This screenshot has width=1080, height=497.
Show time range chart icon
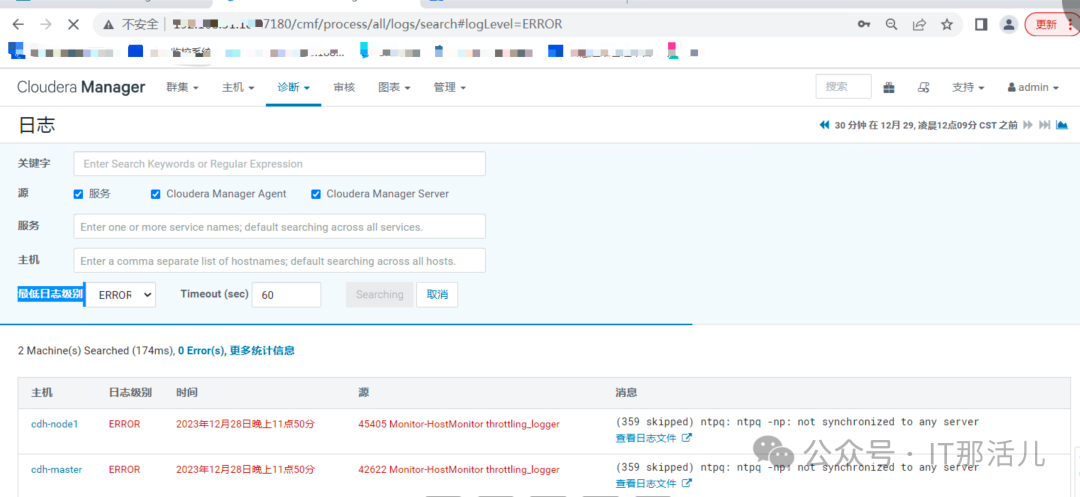click(x=1061, y=125)
